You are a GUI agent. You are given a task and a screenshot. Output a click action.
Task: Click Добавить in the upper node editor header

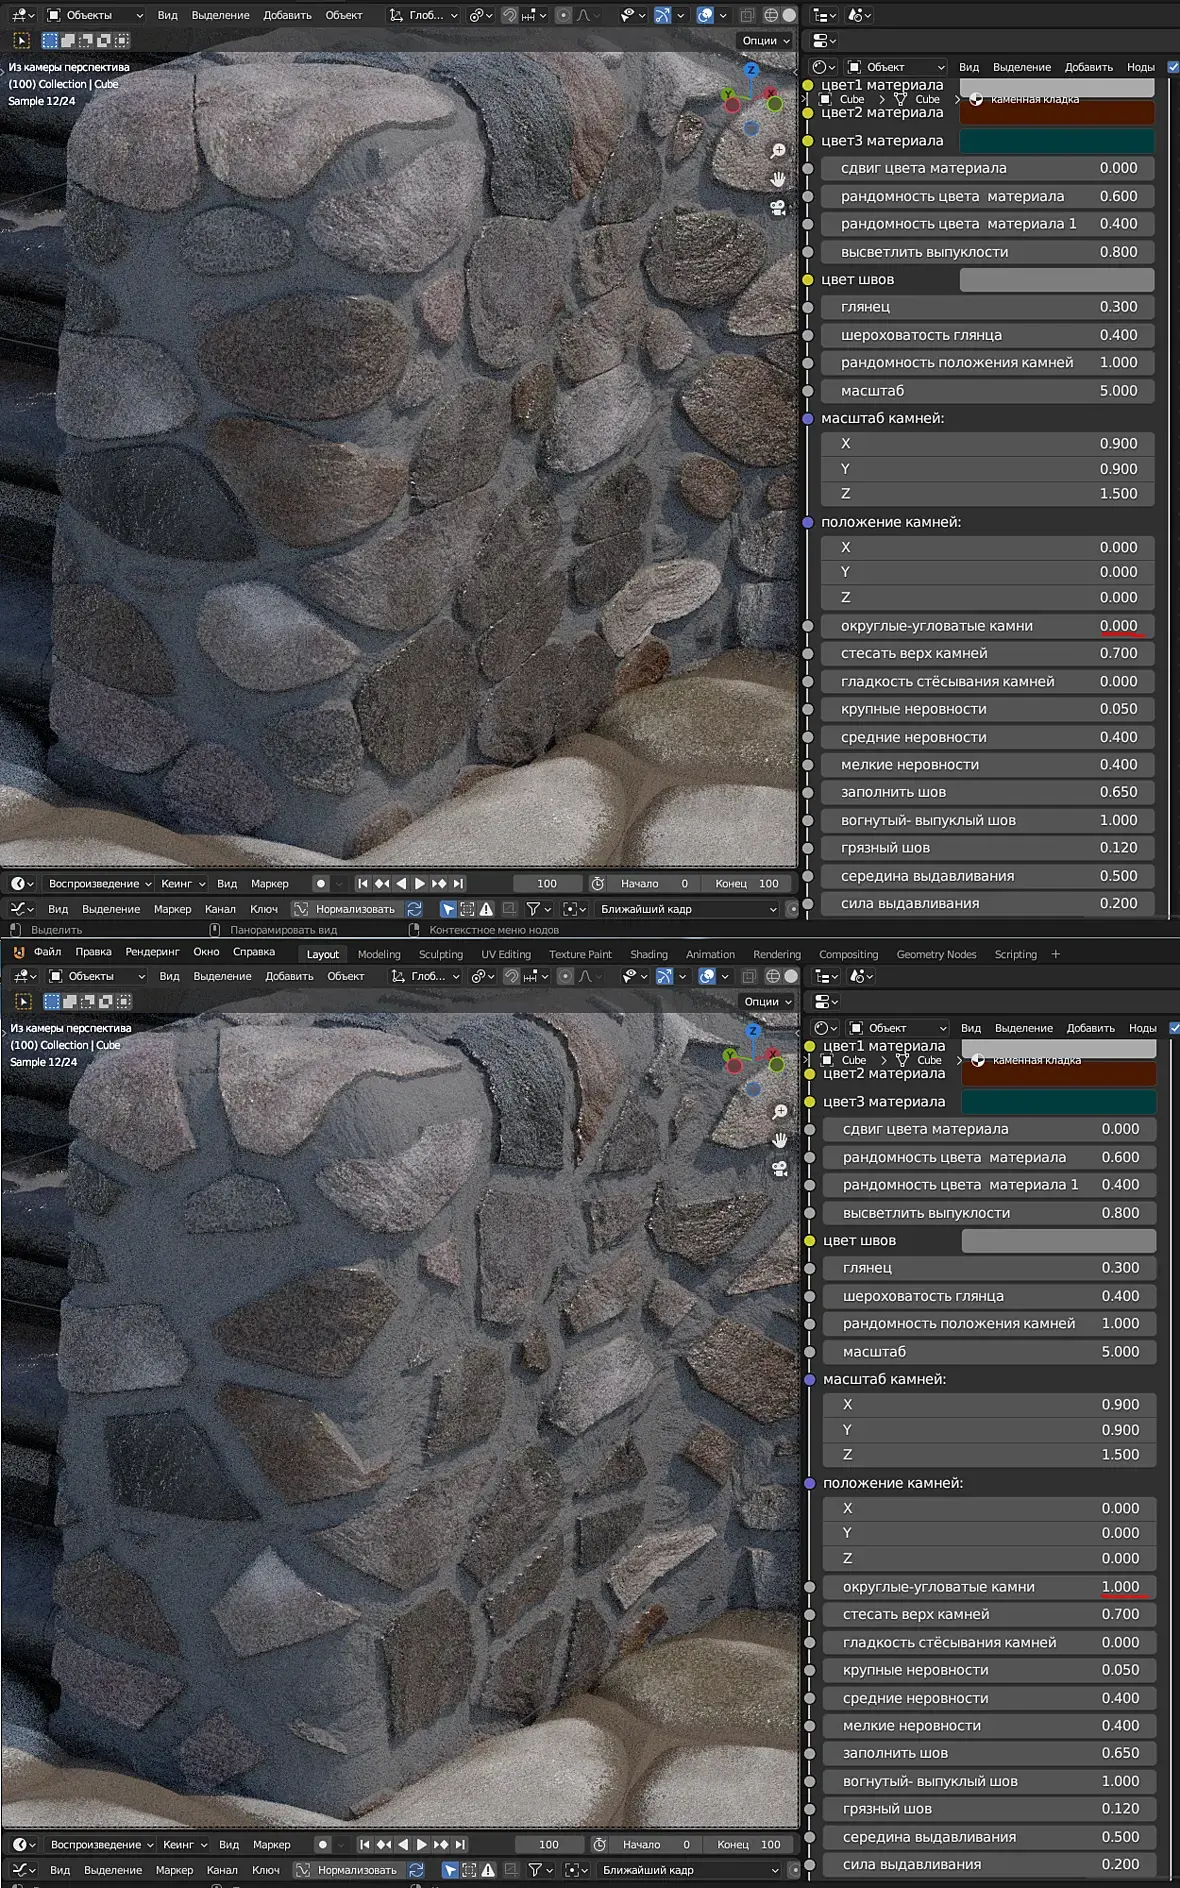click(x=1088, y=67)
